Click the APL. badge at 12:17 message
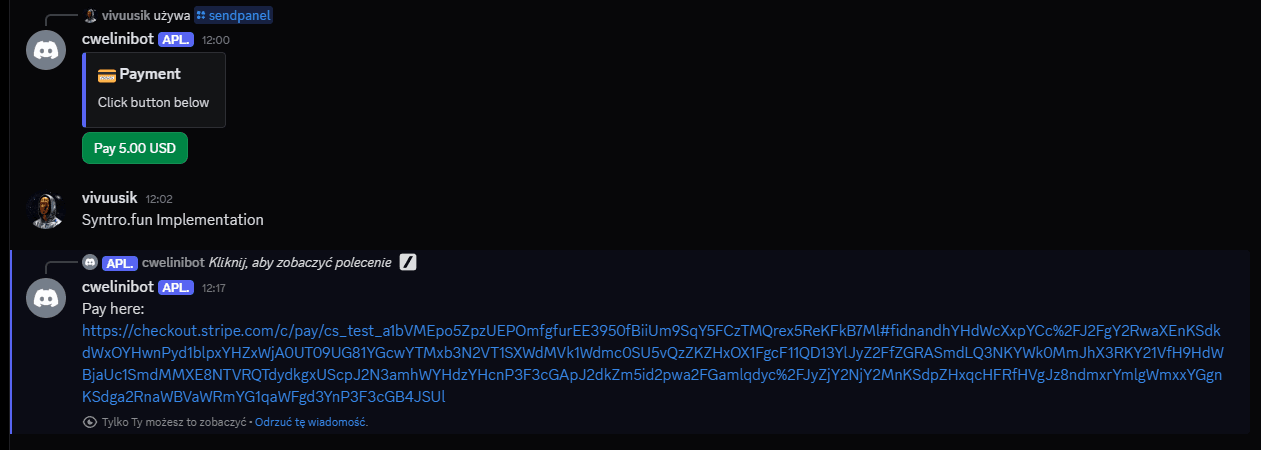The width and height of the screenshot is (1261, 450). tap(176, 288)
